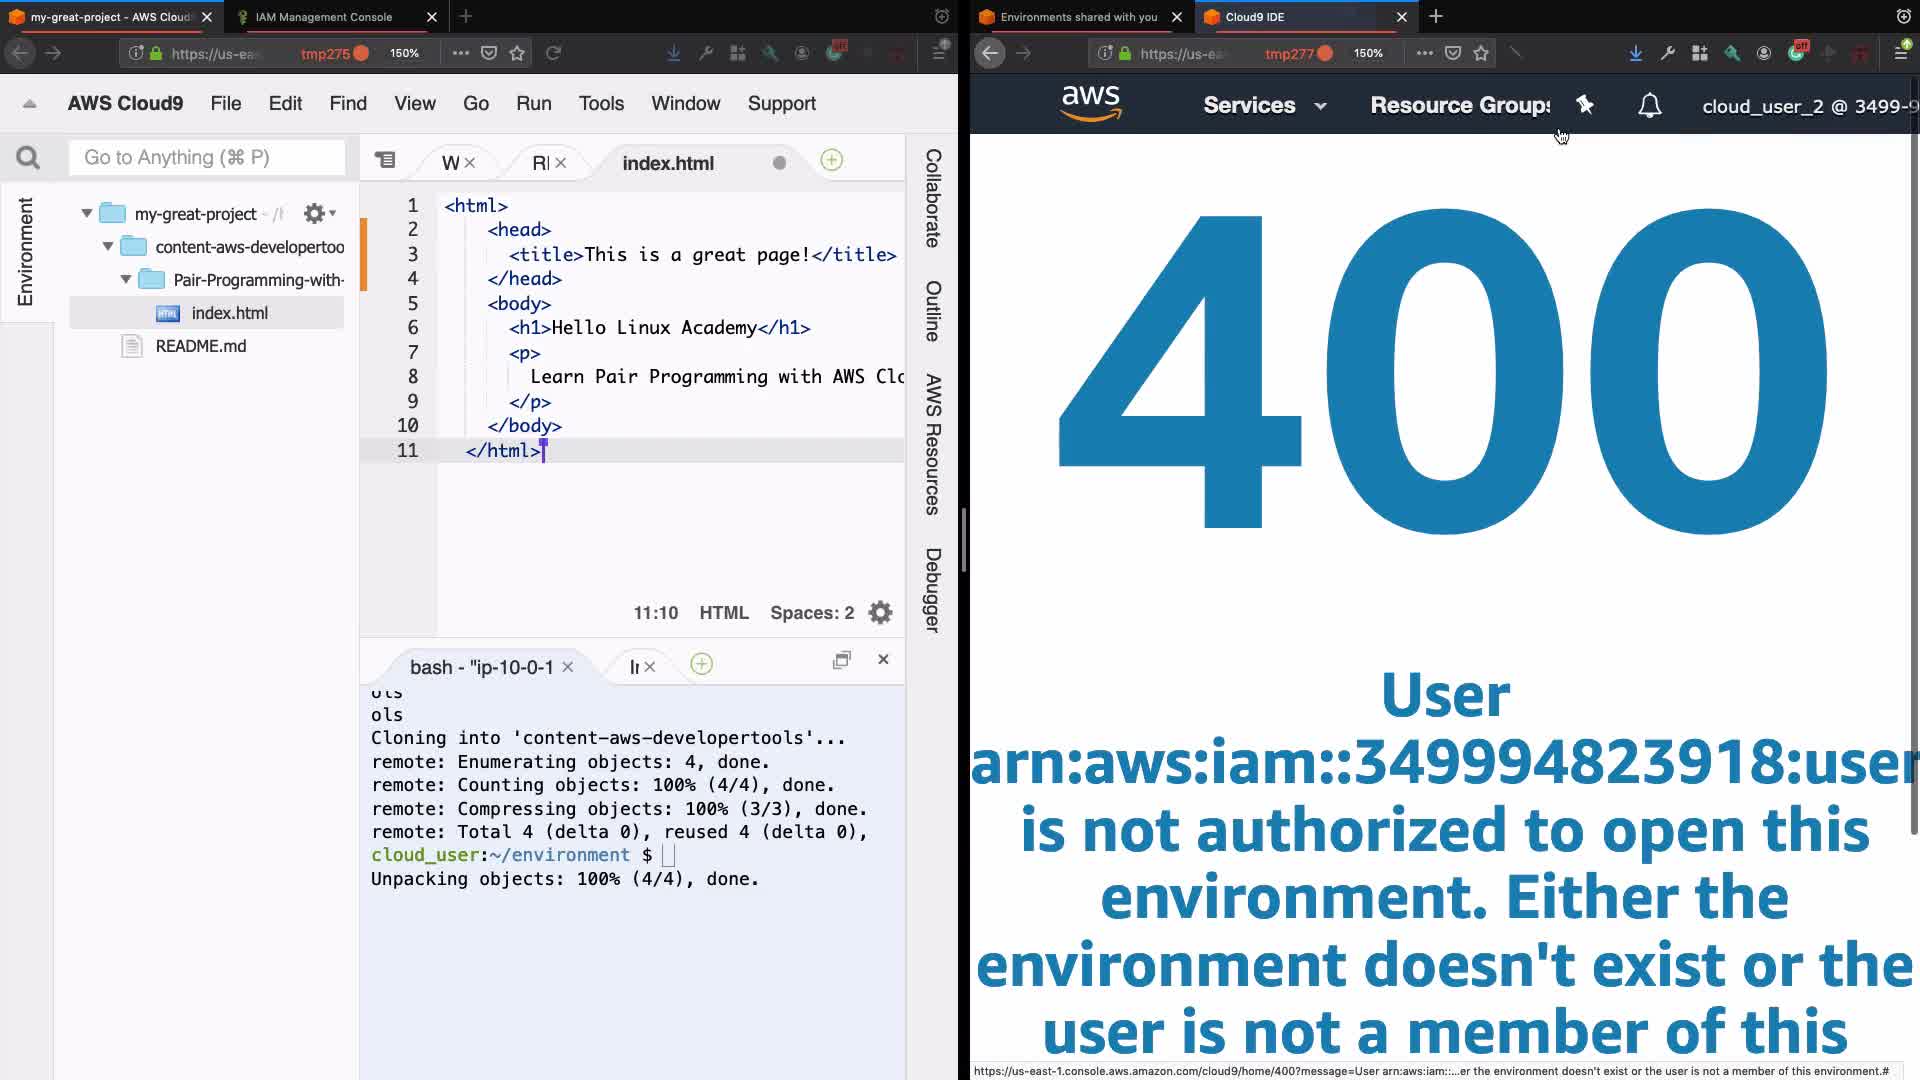Click the Spaces: 2 indentation setting
The width and height of the screenshot is (1920, 1080).
(811, 613)
